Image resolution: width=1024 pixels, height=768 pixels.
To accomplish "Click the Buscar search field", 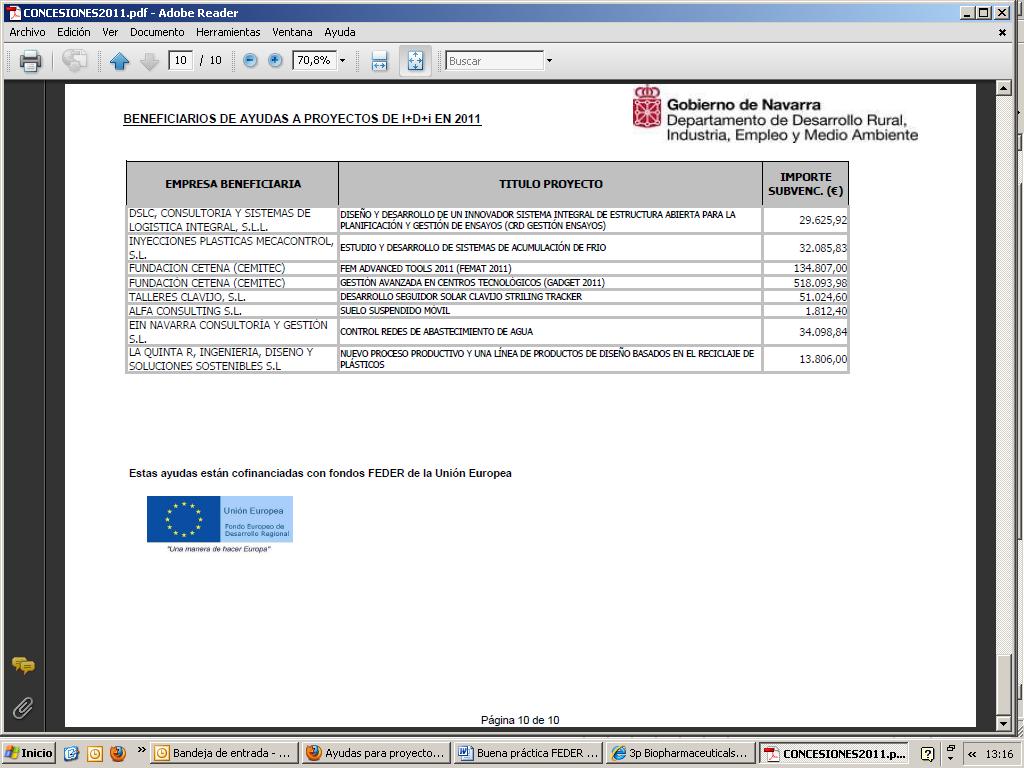I will tap(495, 61).
